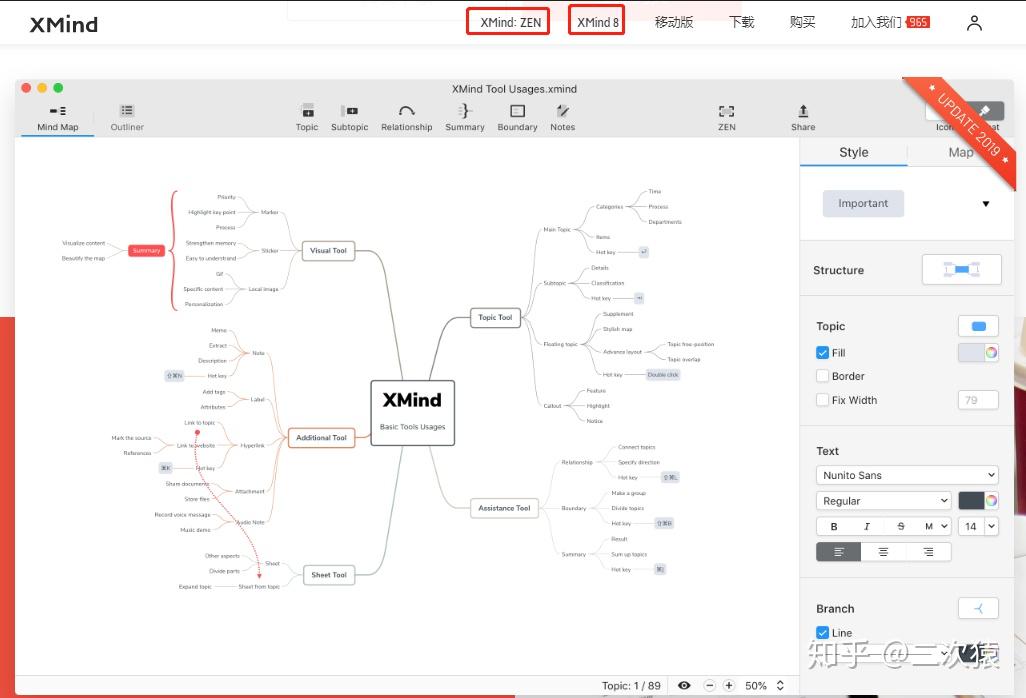Toggle the Branch Line checkbox
The width and height of the screenshot is (1026, 698).
coord(823,633)
